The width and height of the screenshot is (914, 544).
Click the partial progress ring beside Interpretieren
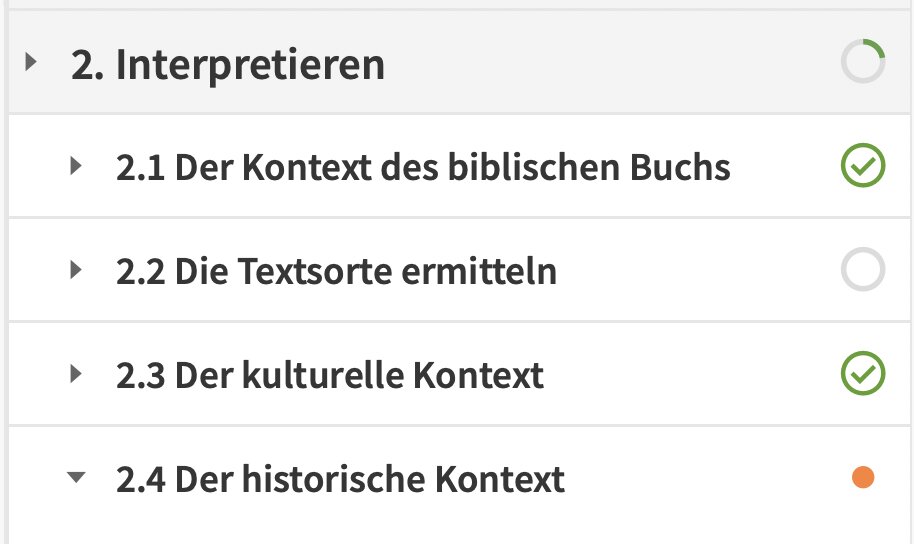(863, 61)
